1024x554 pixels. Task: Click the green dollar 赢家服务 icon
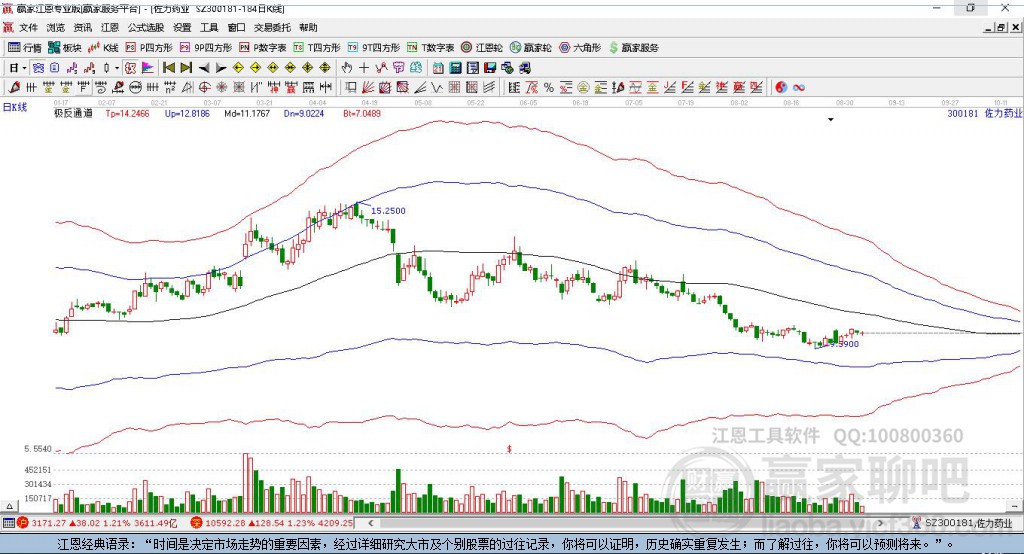[x=633, y=47]
